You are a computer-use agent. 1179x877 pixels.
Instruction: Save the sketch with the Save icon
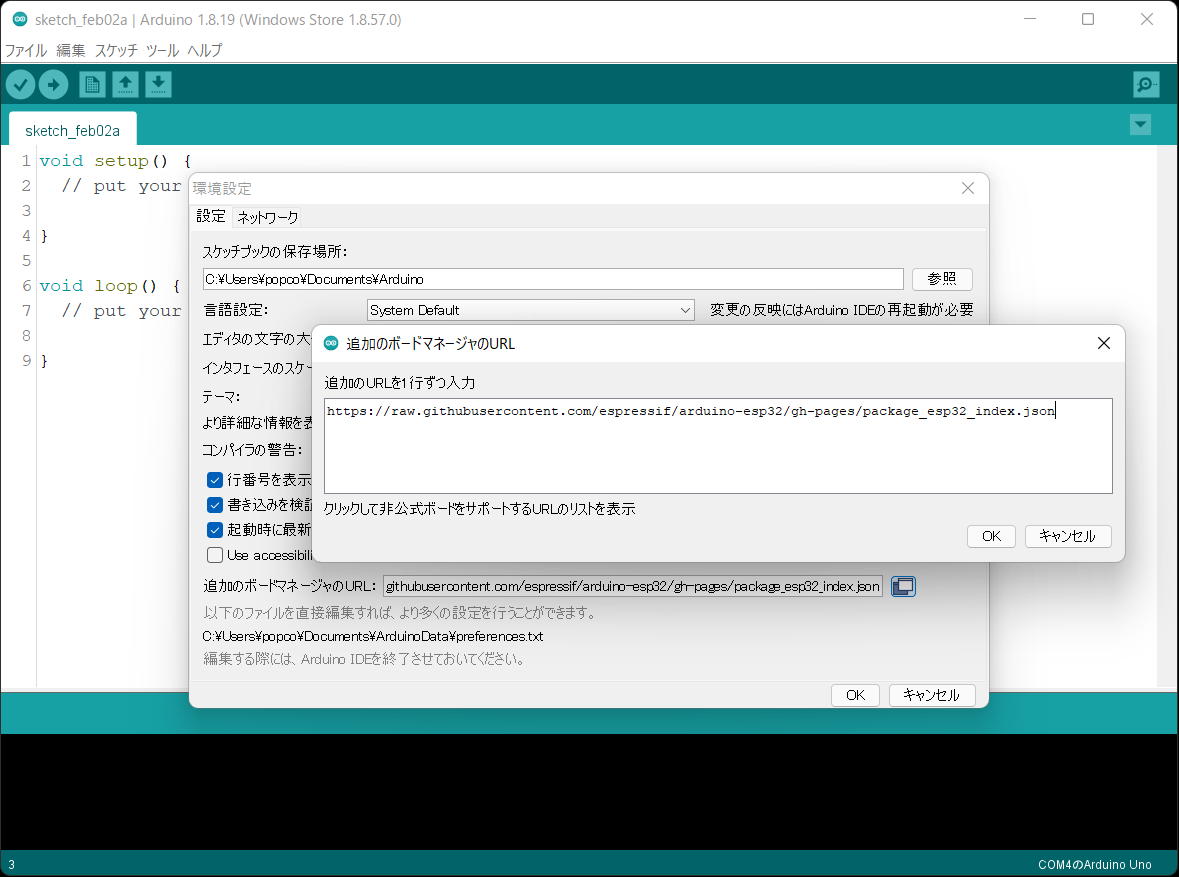[x=158, y=84]
